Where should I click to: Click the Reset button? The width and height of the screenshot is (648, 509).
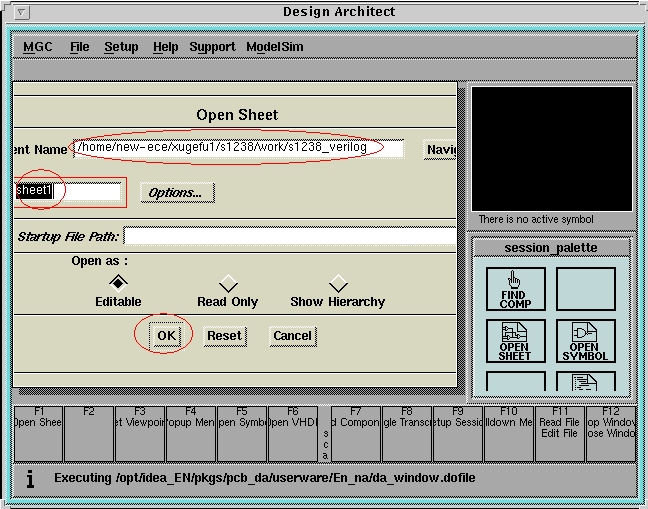(224, 336)
